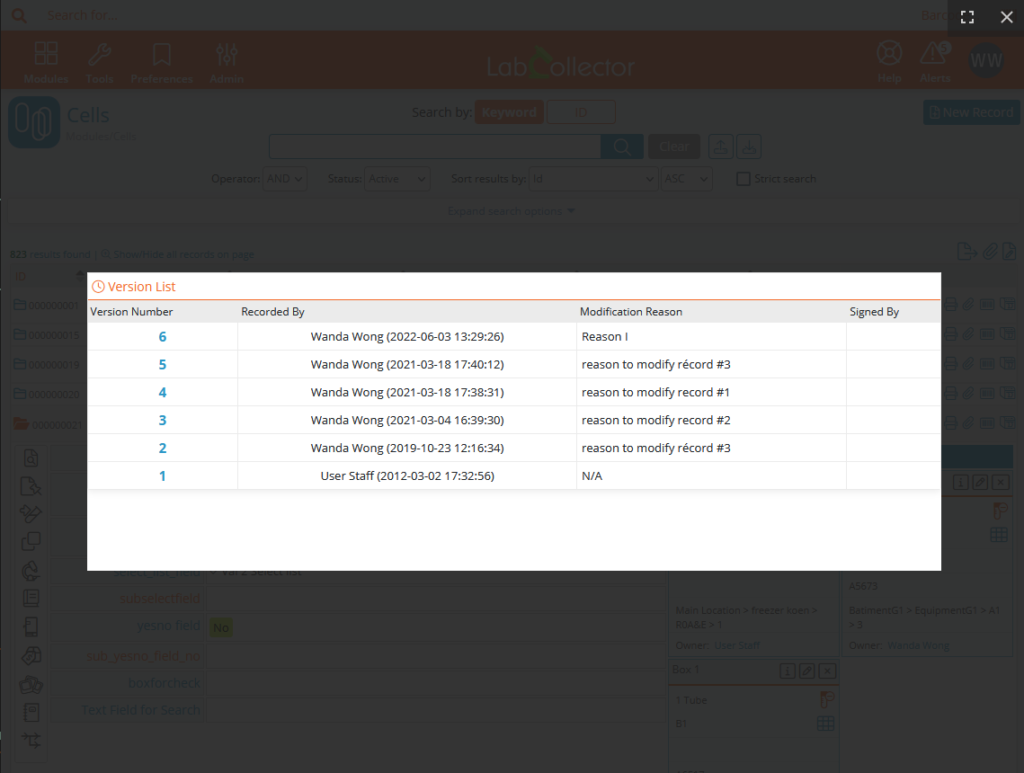Click the test tube icon in the record sidebar

[30, 514]
